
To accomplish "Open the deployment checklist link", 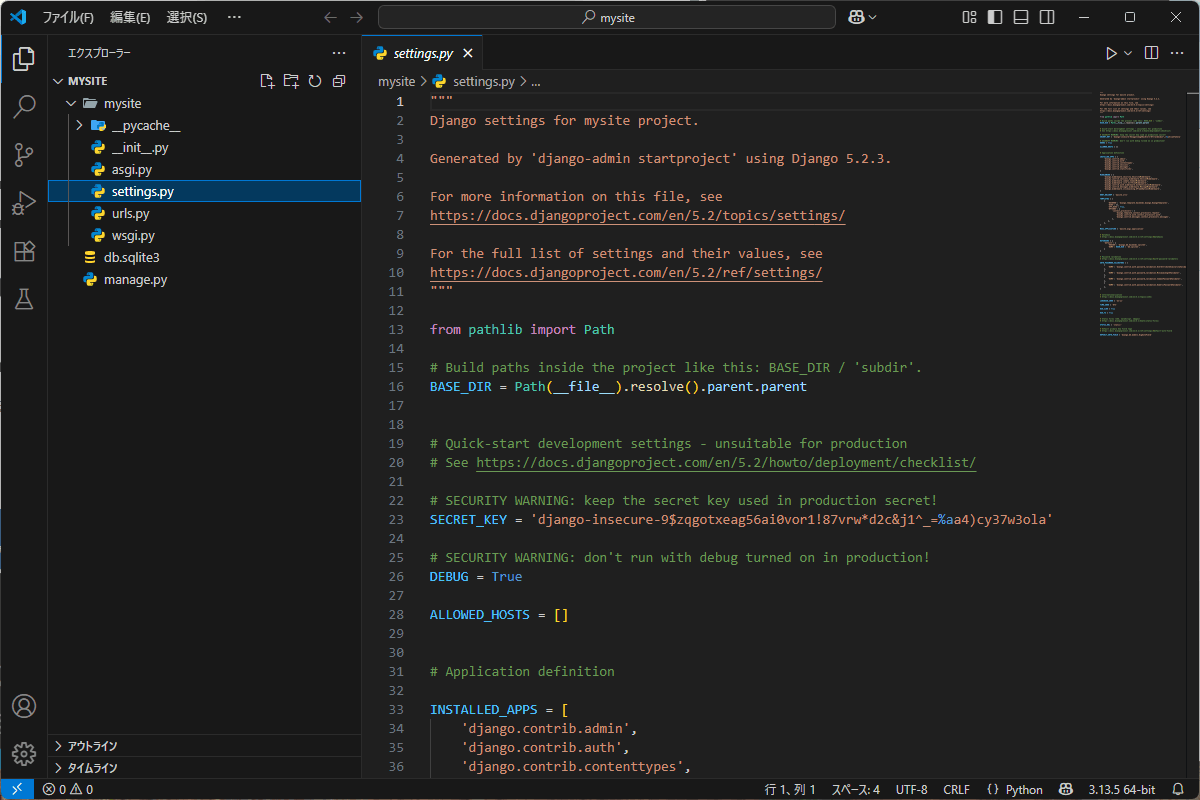I will (x=726, y=463).
